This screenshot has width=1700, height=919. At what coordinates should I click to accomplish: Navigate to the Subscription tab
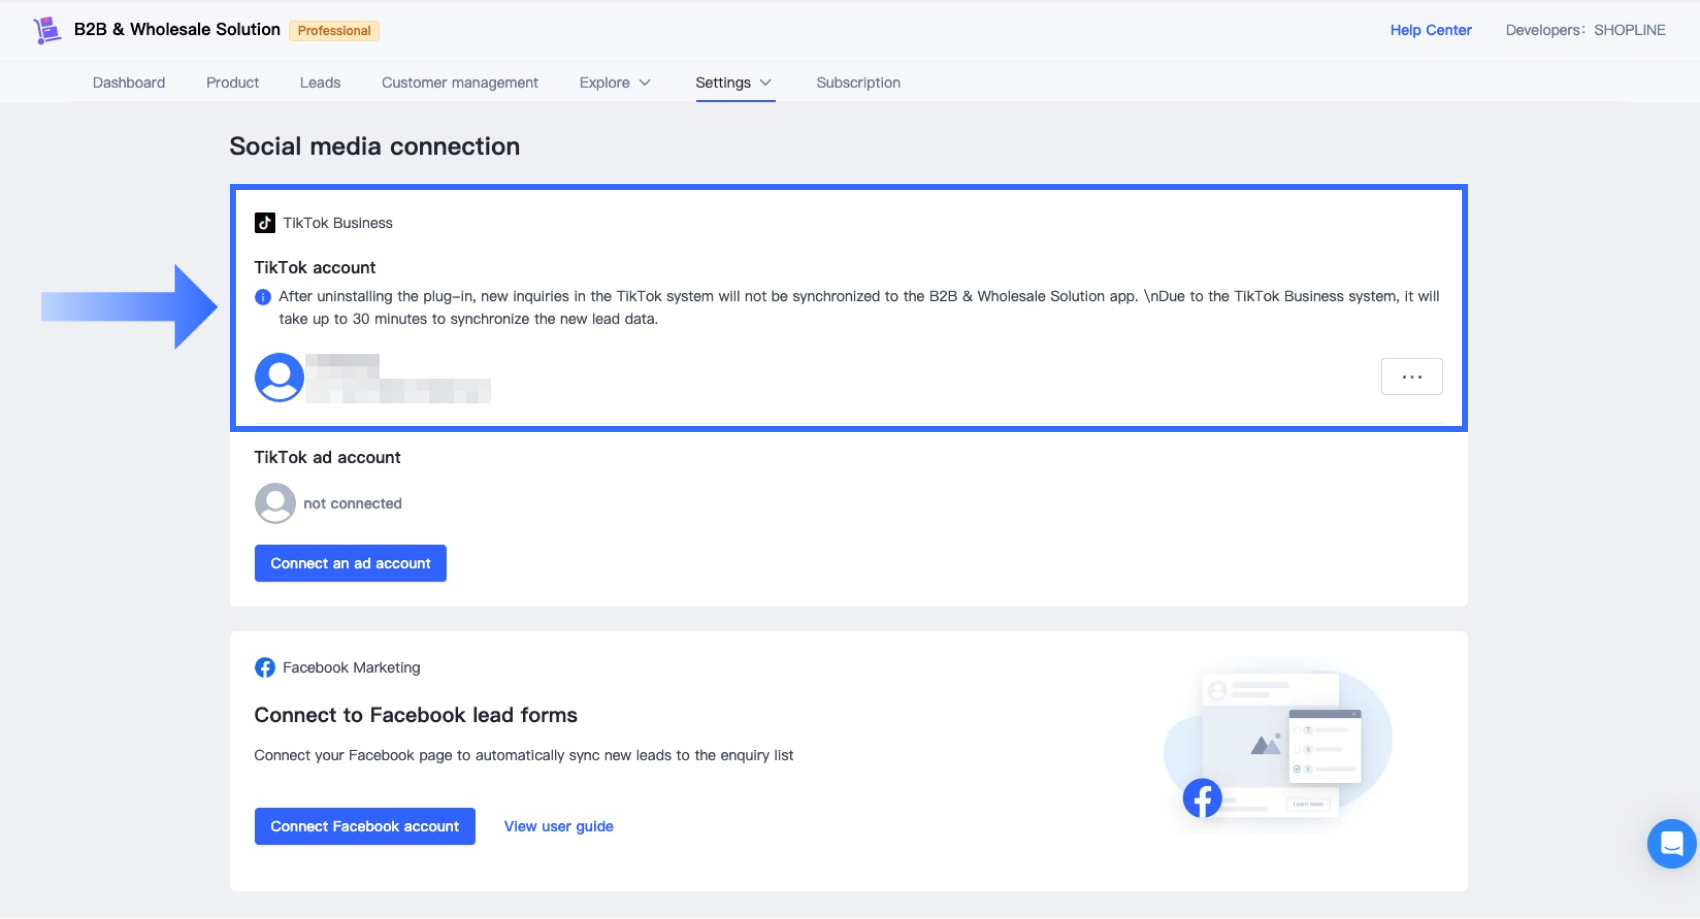click(858, 83)
